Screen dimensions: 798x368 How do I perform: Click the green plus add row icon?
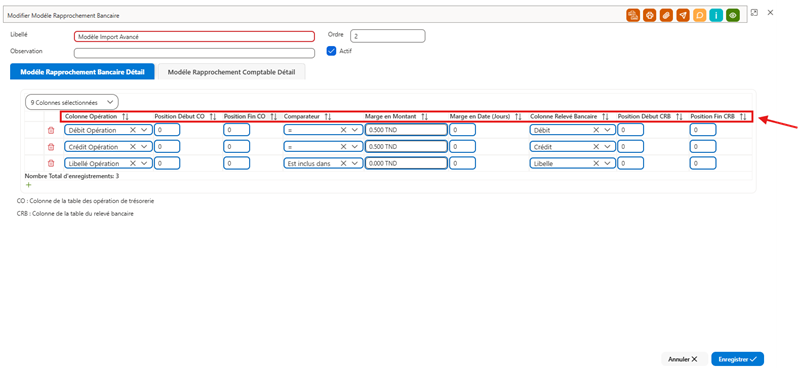(x=28, y=185)
